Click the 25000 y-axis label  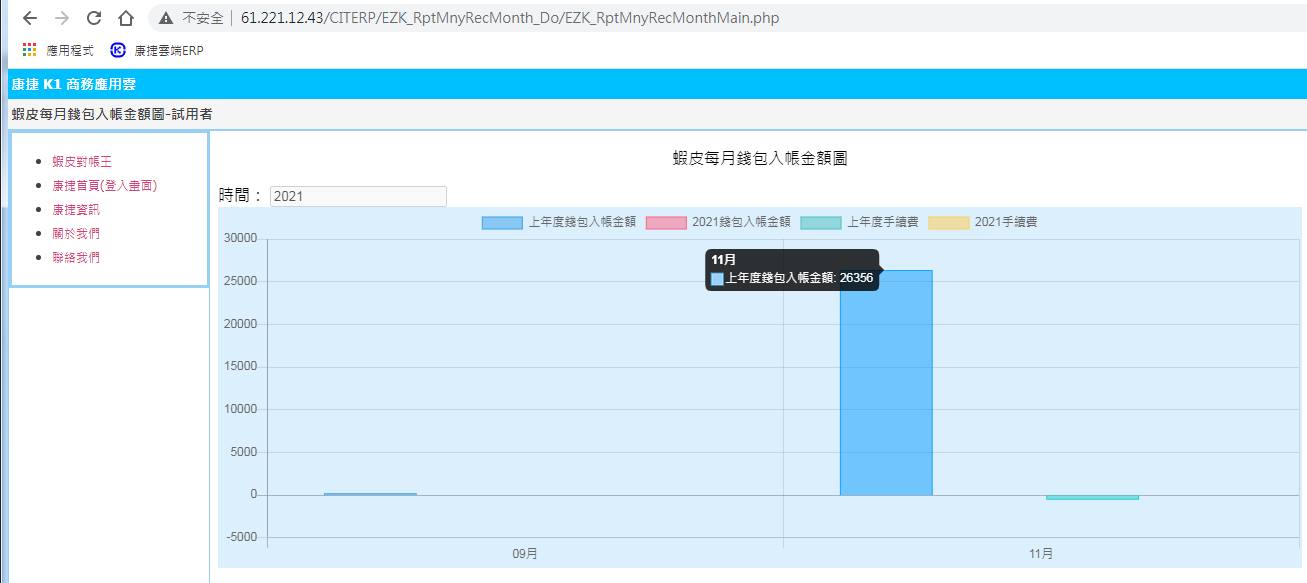[x=240, y=281]
